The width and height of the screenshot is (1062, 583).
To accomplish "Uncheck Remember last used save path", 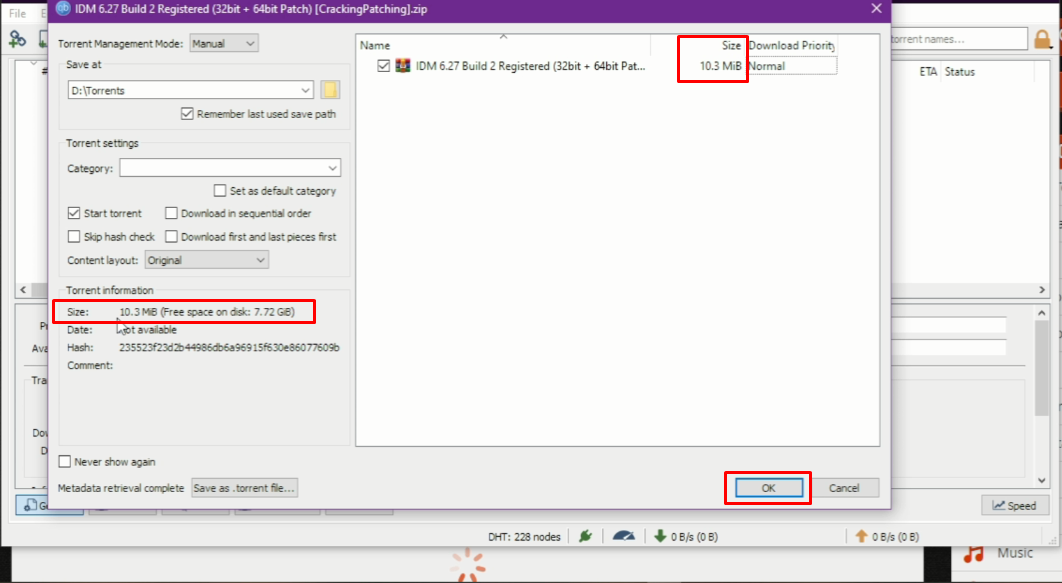I will (x=187, y=114).
